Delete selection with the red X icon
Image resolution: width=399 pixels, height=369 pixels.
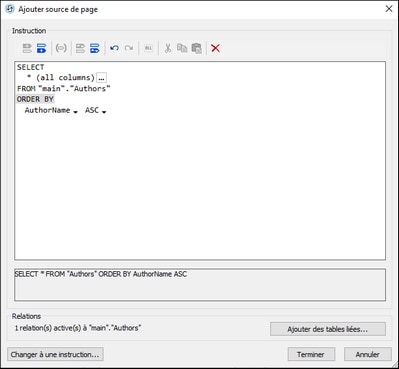pos(216,48)
